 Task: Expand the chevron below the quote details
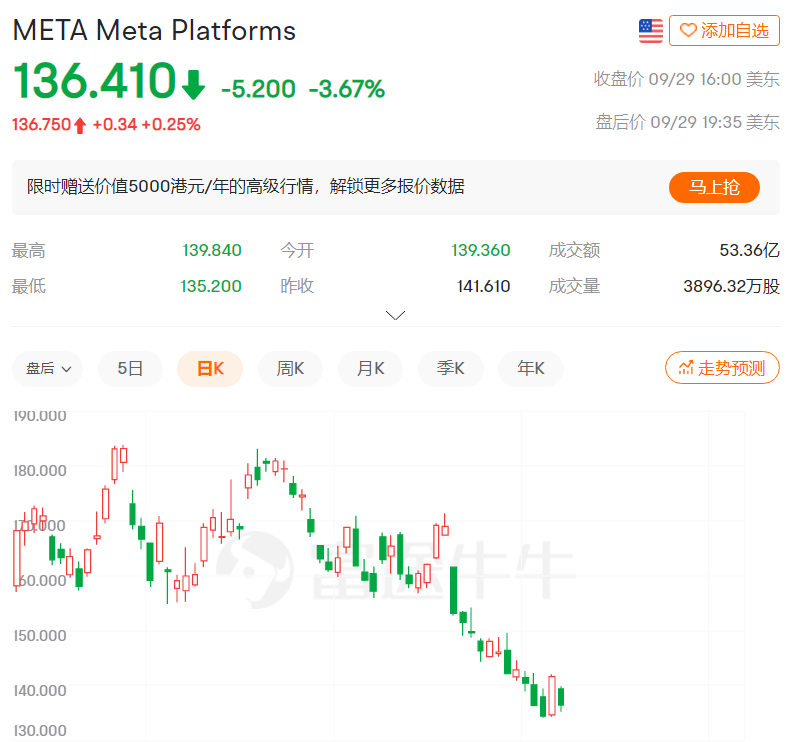(x=395, y=314)
